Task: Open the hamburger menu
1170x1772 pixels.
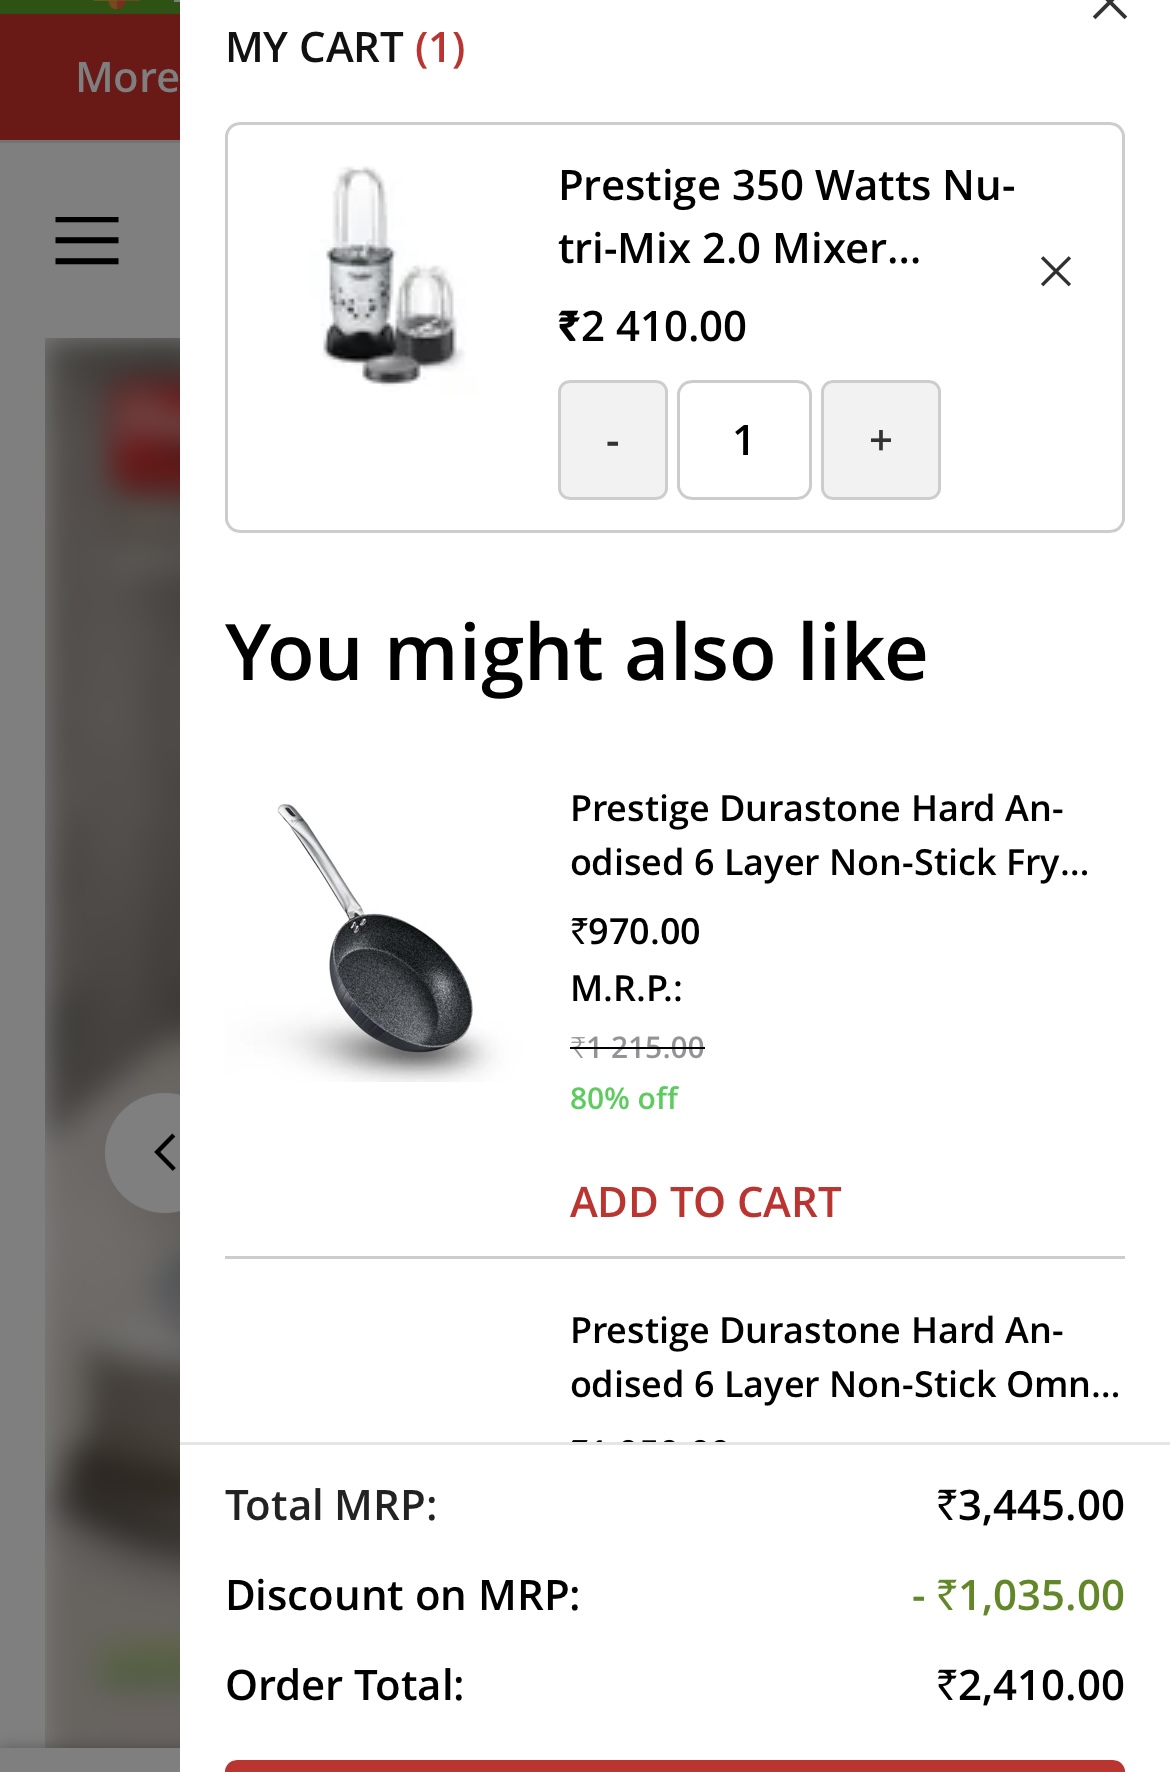Action: [x=87, y=241]
